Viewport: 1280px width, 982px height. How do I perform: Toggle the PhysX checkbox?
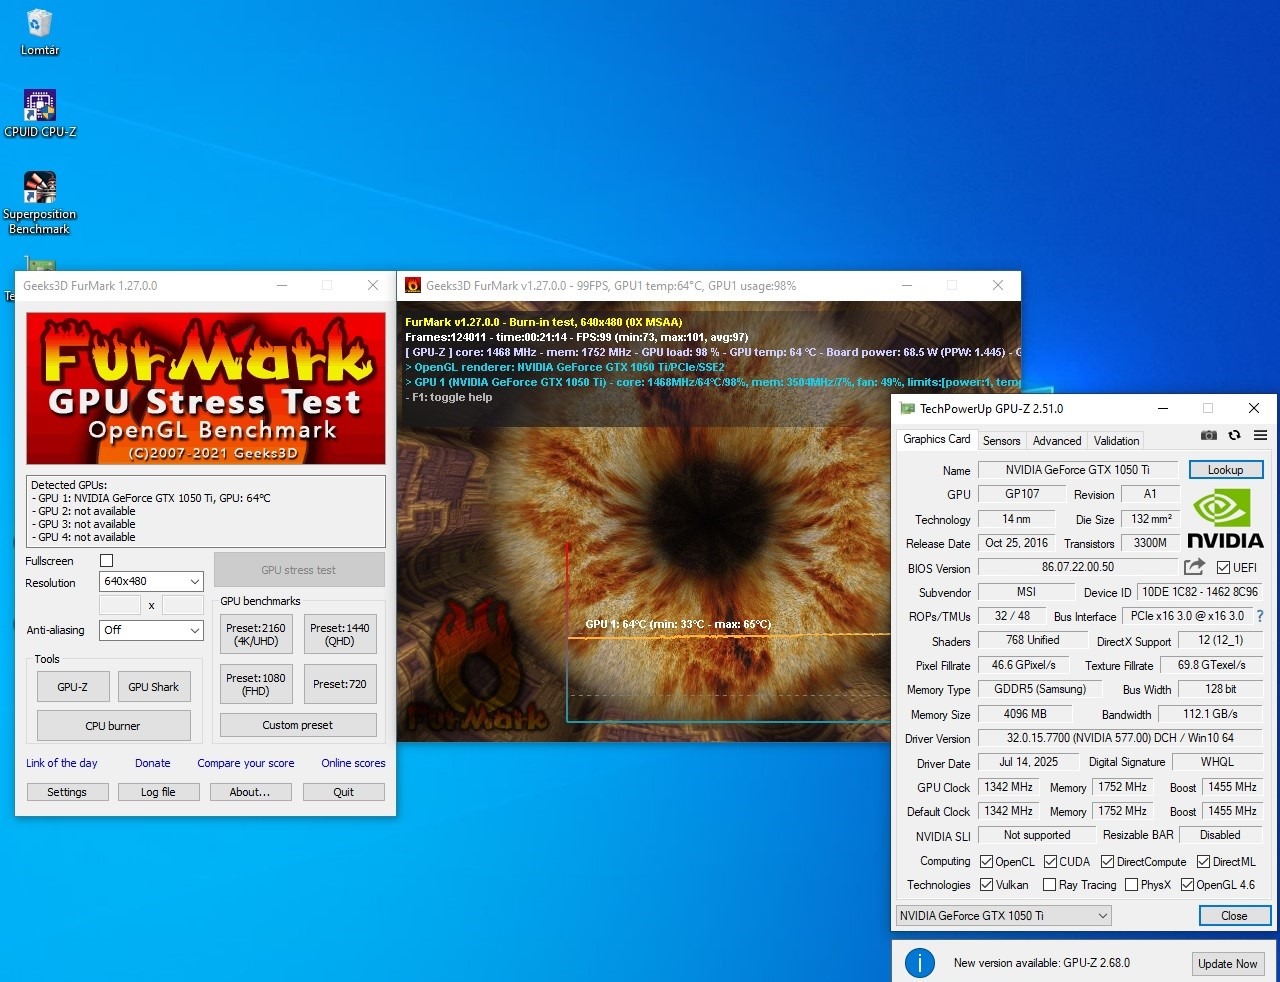click(x=1131, y=884)
